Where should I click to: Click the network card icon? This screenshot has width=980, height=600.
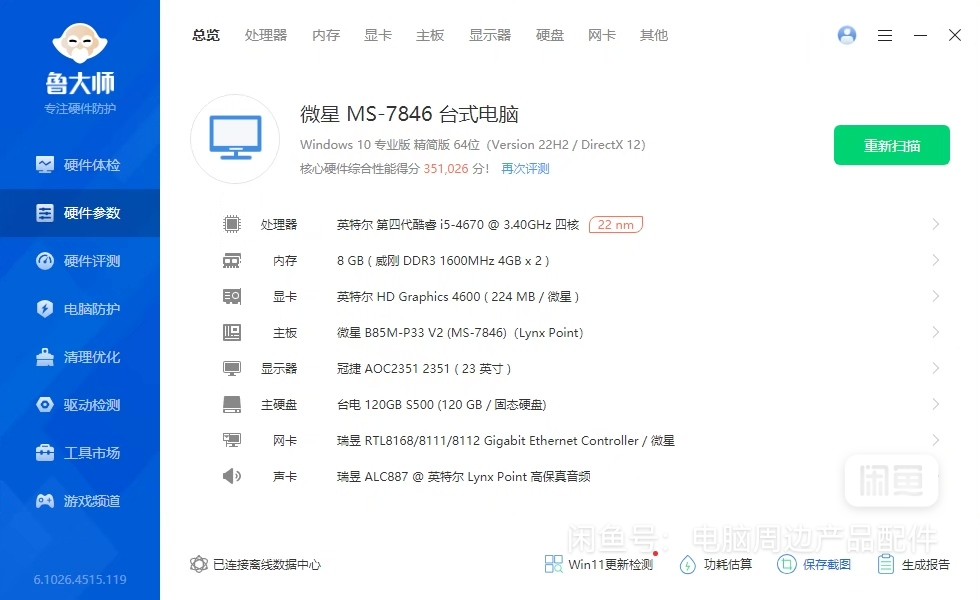click(232, 441)
